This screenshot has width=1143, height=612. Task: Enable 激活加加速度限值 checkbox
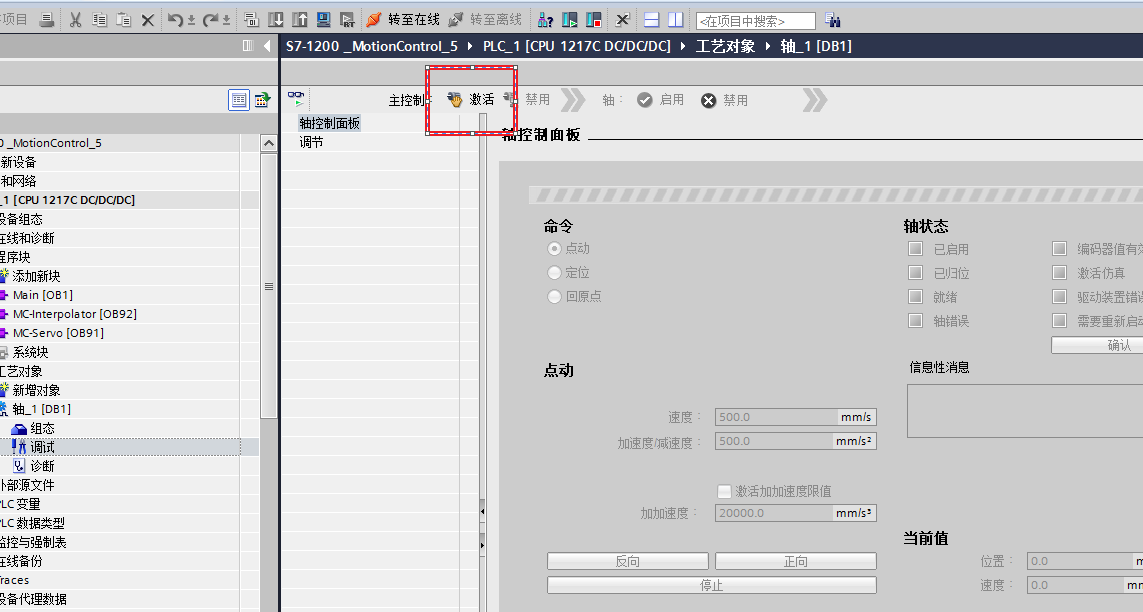(x=725, y=491)
